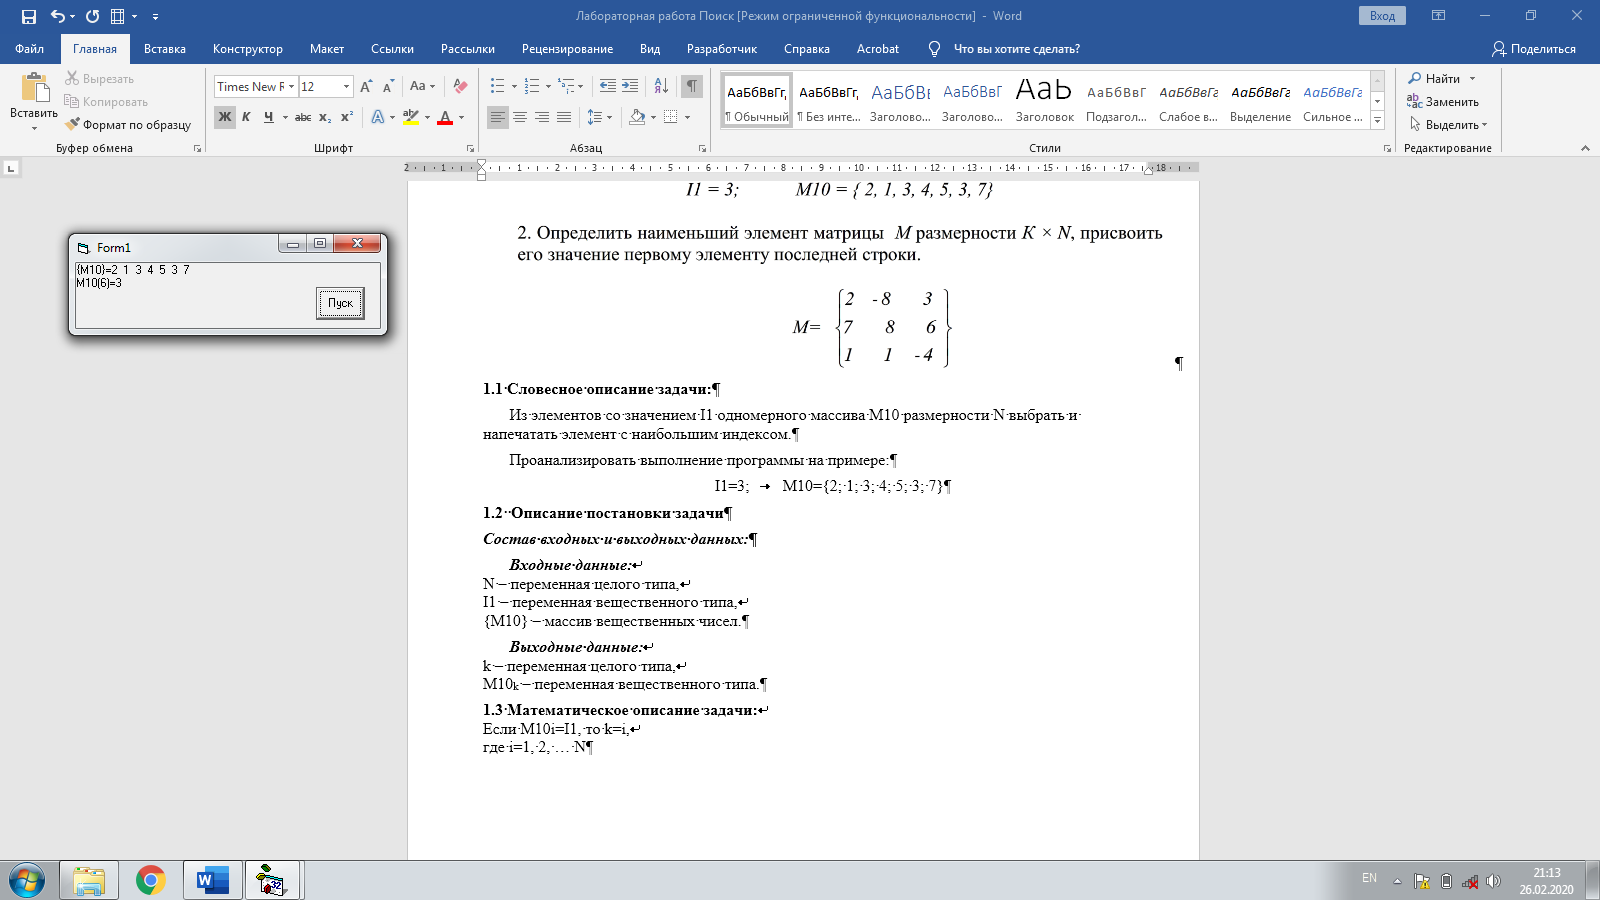Viewport: 1600px width, 900px height.
Task: Click the Пуск button in Form1 window
Action: (340, 303)
